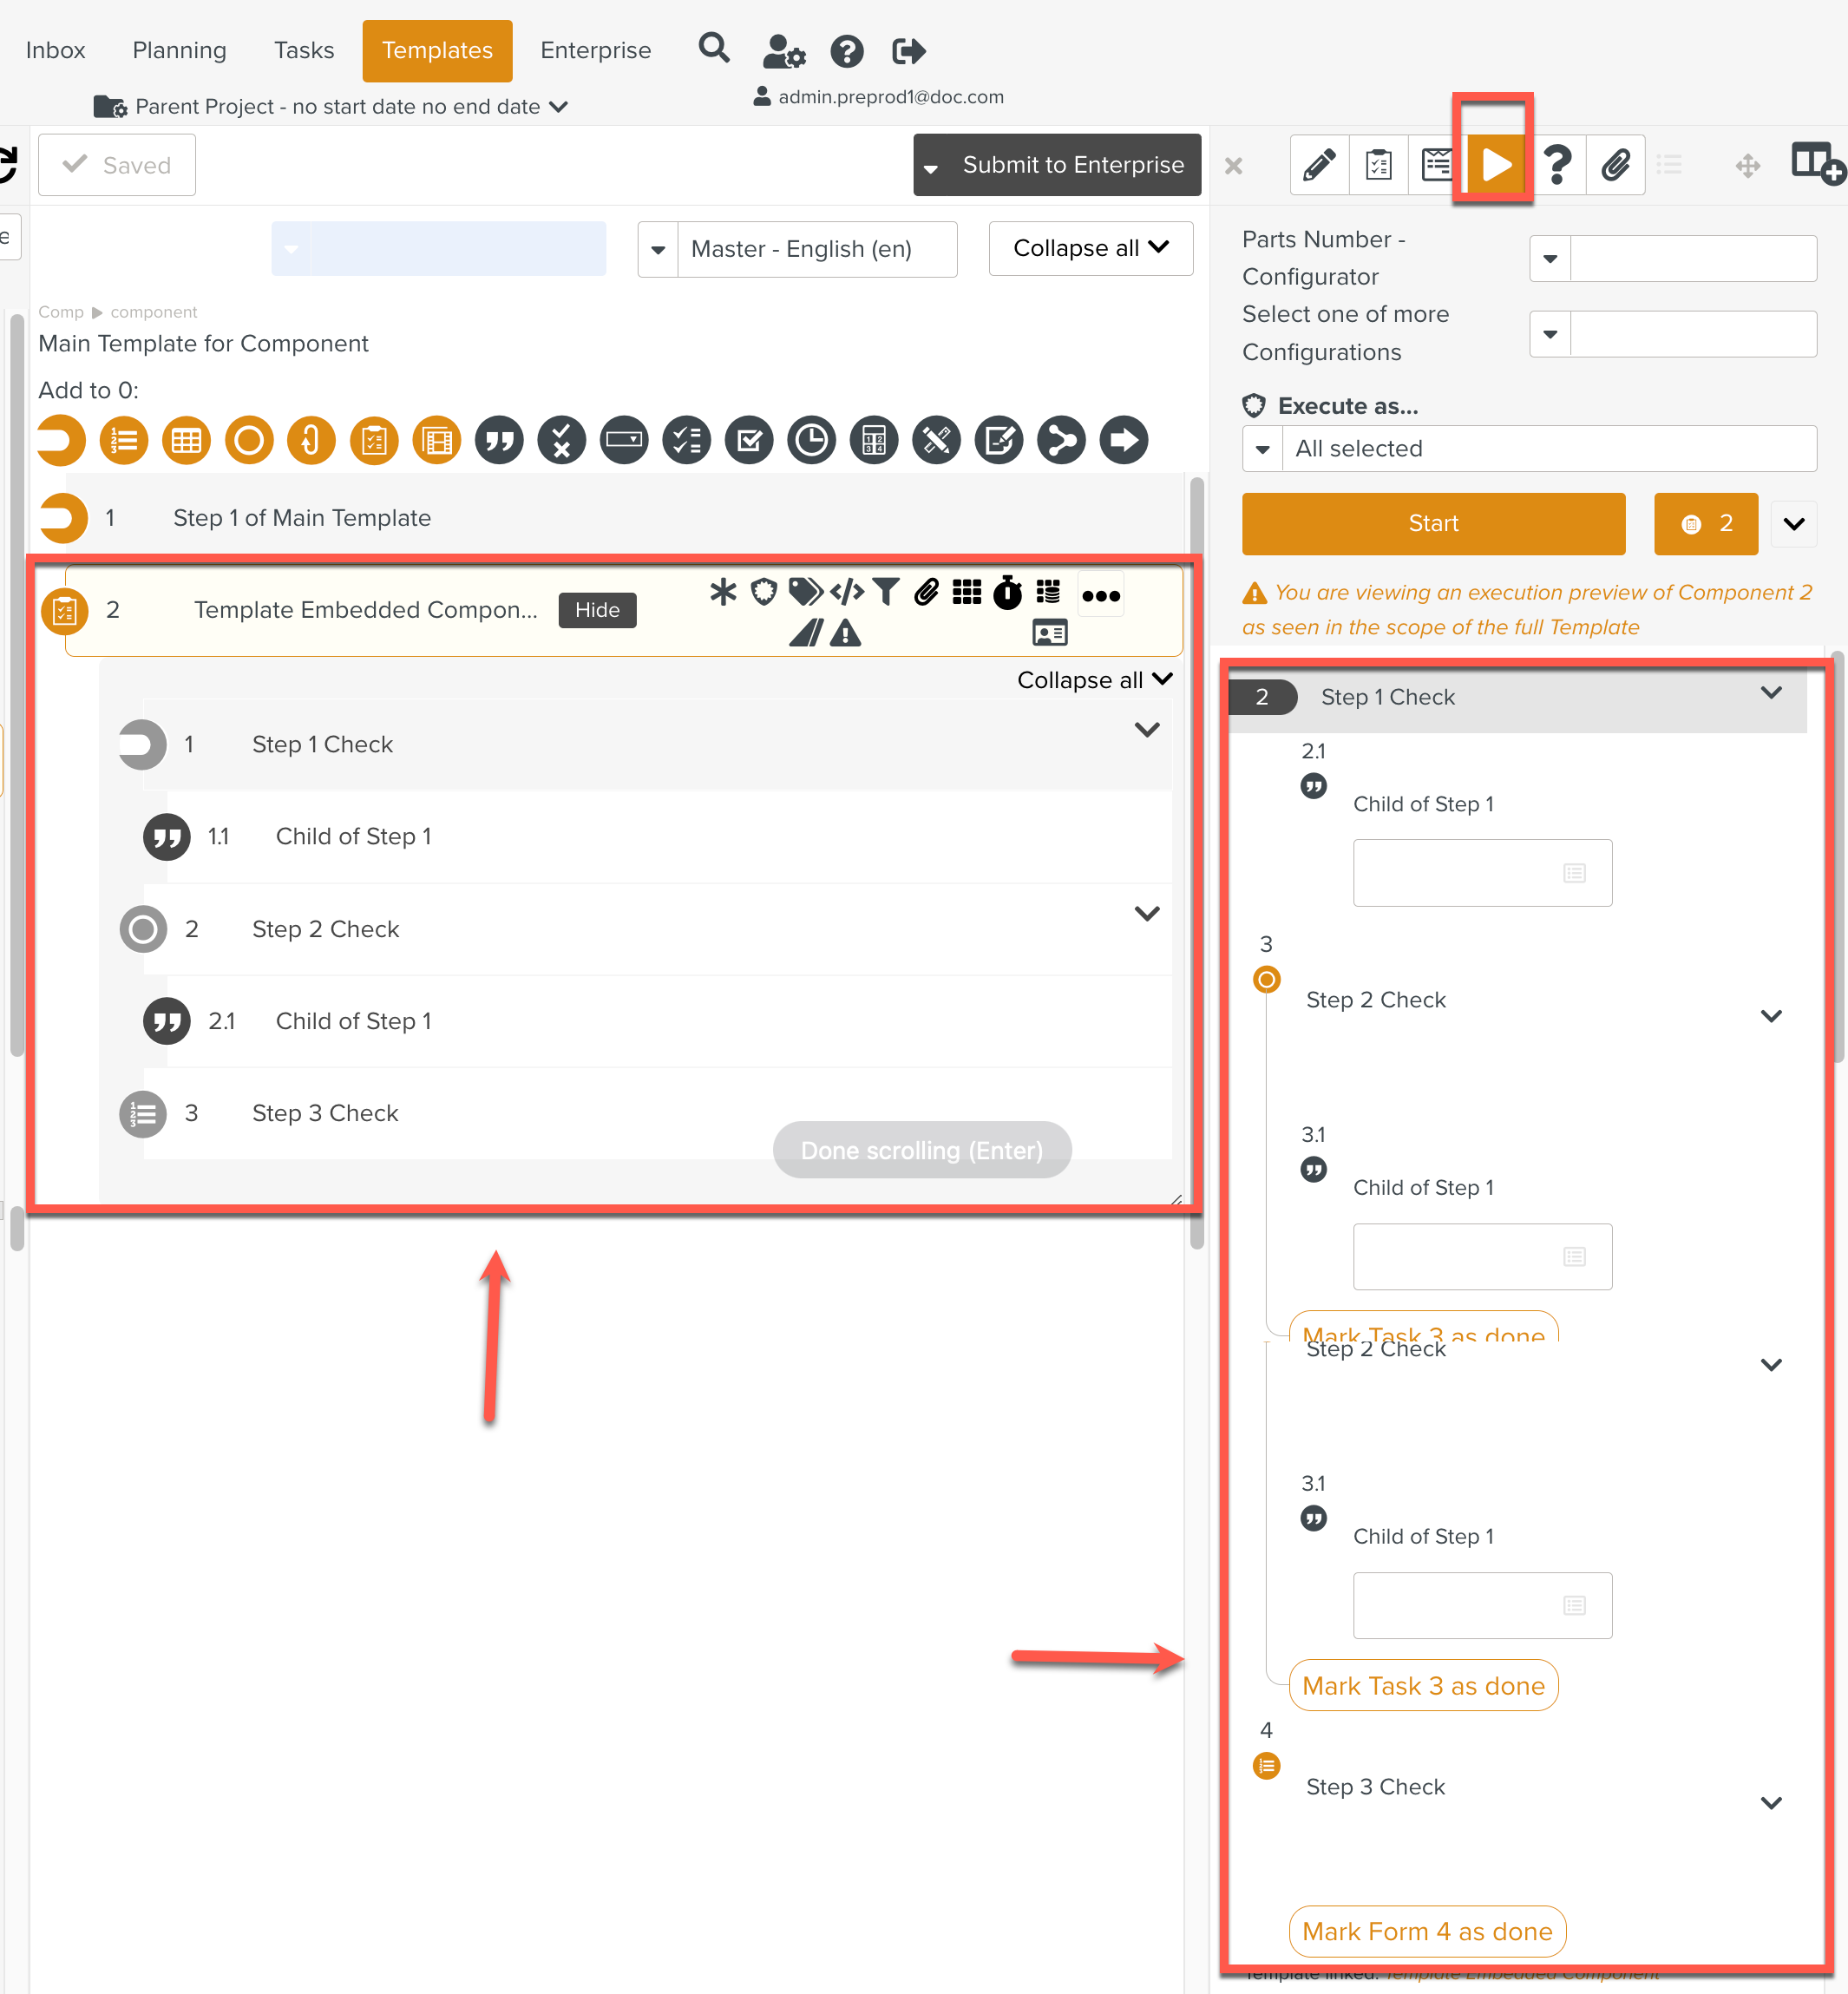1848x1994 pixels.
Task: Add the pencil-and-ruler field in palette
Action: (x=937, y=440)
